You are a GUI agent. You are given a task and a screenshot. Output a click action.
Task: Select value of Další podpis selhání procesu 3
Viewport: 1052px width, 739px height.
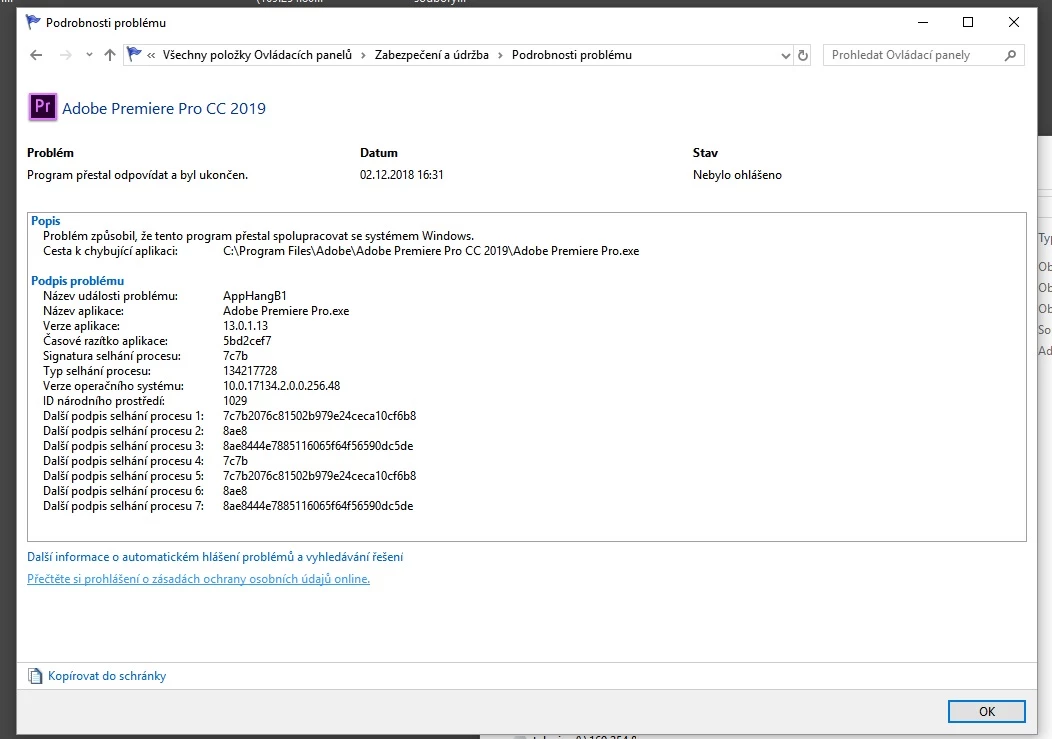pyautogui.click(x=318, y=446)
